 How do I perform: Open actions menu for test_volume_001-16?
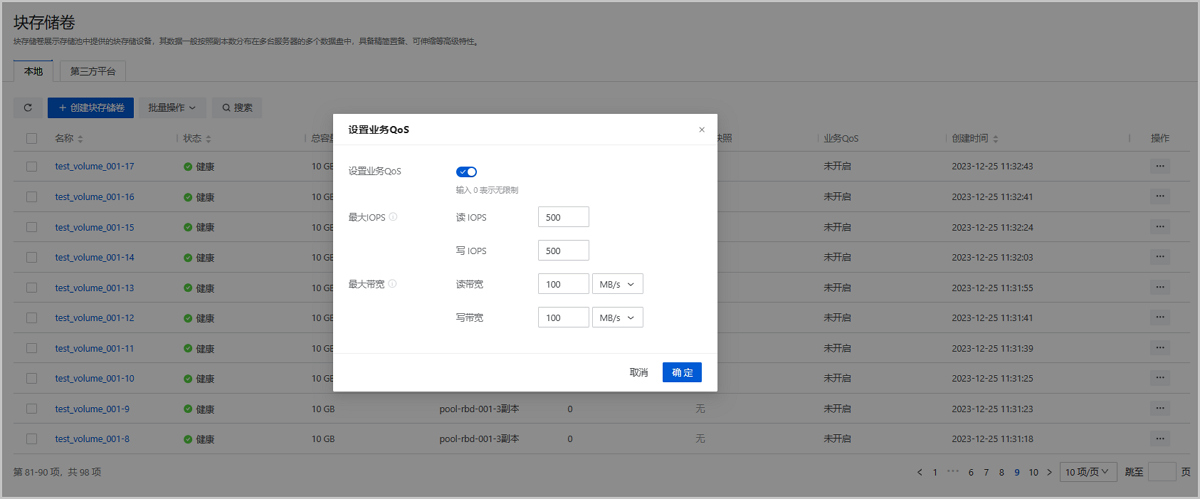tap(1160, 196)
